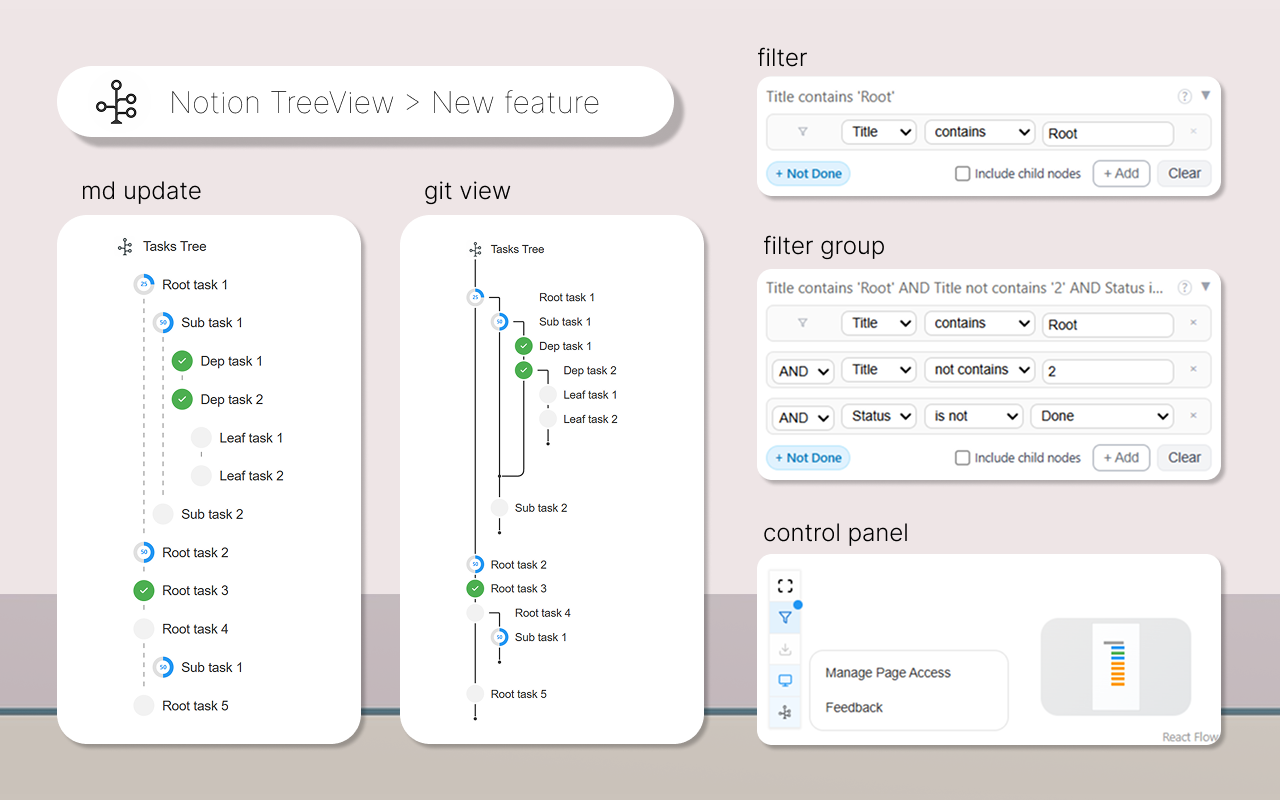Remove the single condition row in the filter panel
The width and height of the screenshot is (1280, 800).
[x=1193, y=132]
